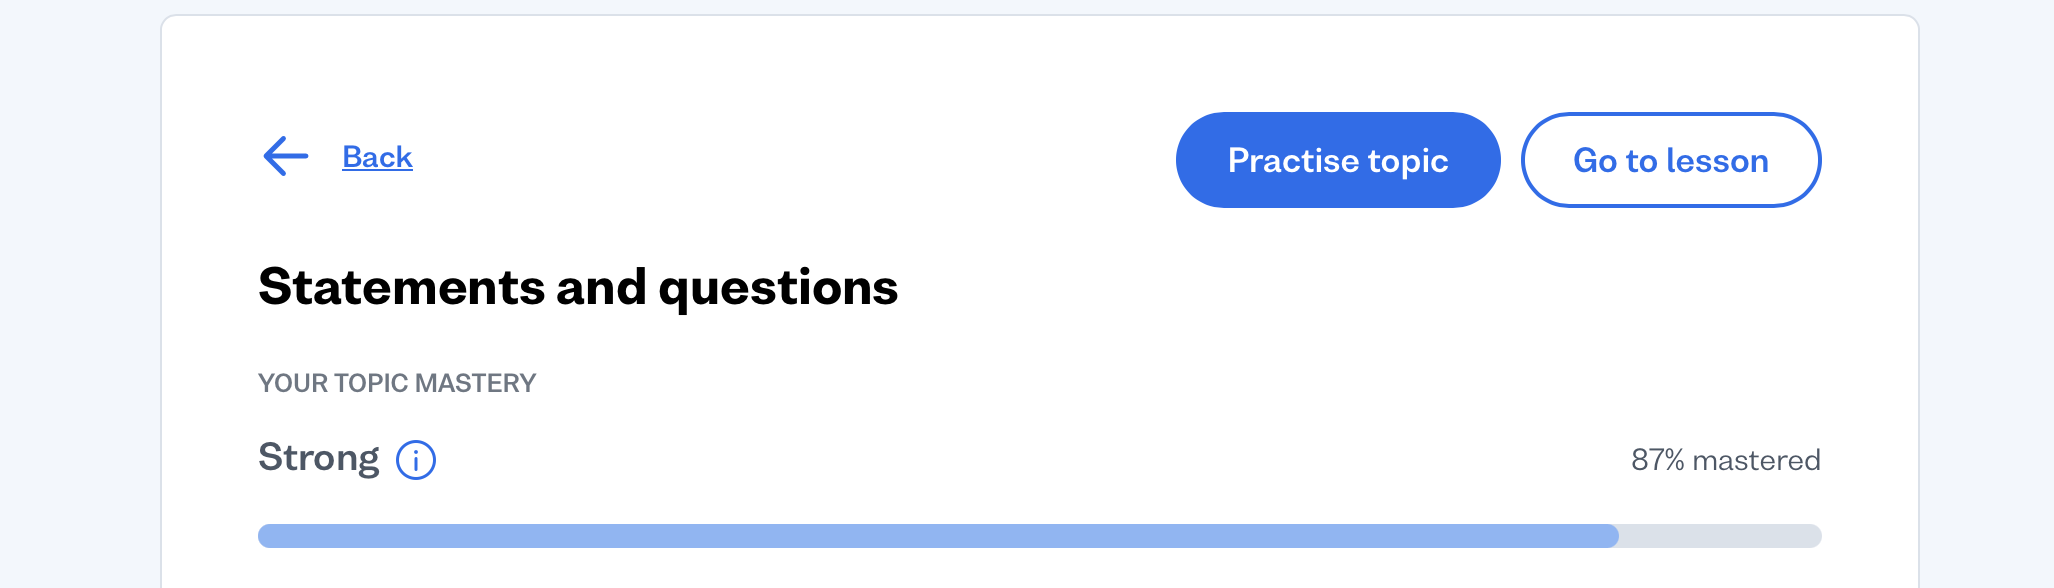The width and height of the screenshot is (2054, 588).
Task: Click the YOUR TOPIC MASTERY label
Action: pos(397,383)
